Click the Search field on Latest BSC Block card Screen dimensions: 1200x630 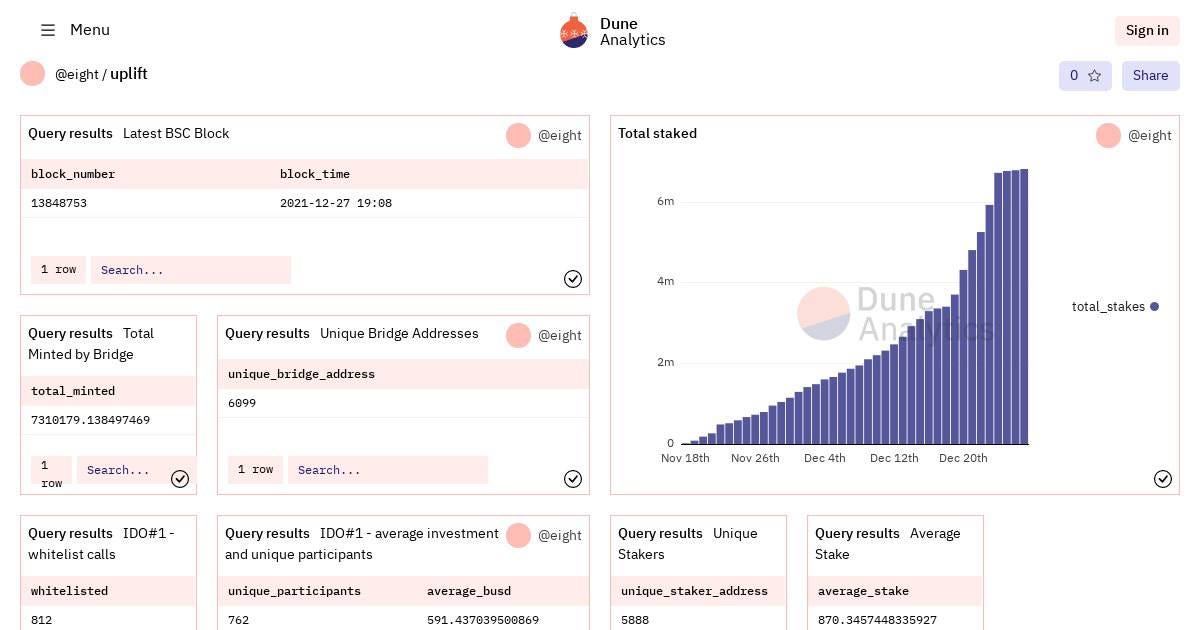[190, 270]
